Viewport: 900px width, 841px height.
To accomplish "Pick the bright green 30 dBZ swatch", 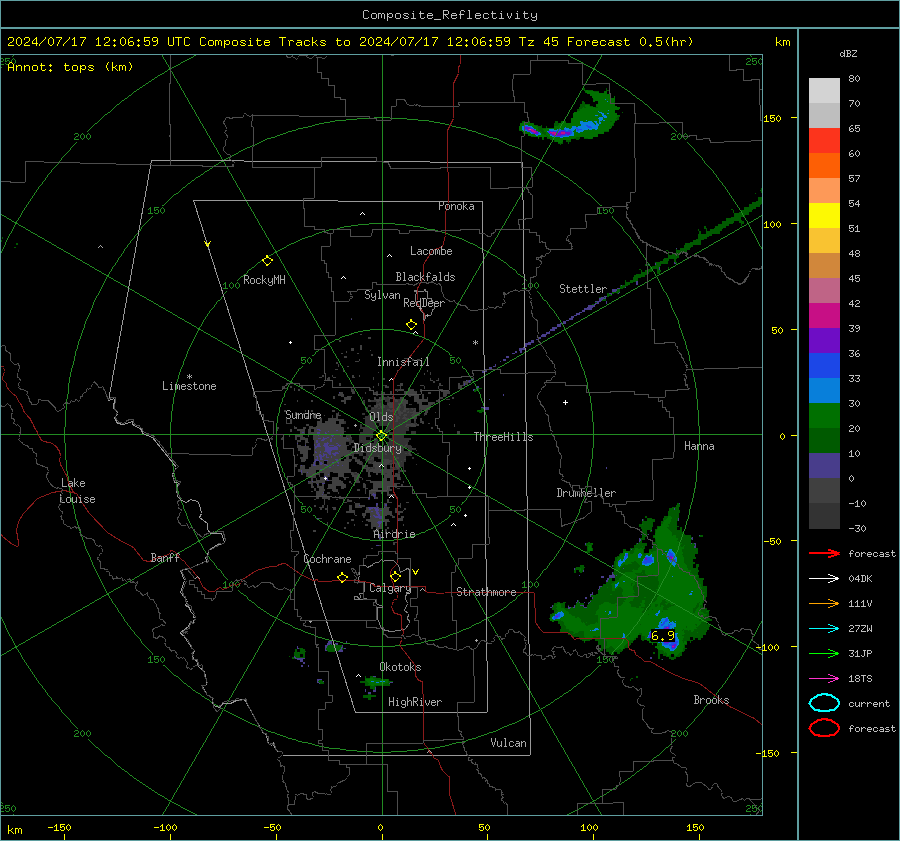I will [824, 415].
